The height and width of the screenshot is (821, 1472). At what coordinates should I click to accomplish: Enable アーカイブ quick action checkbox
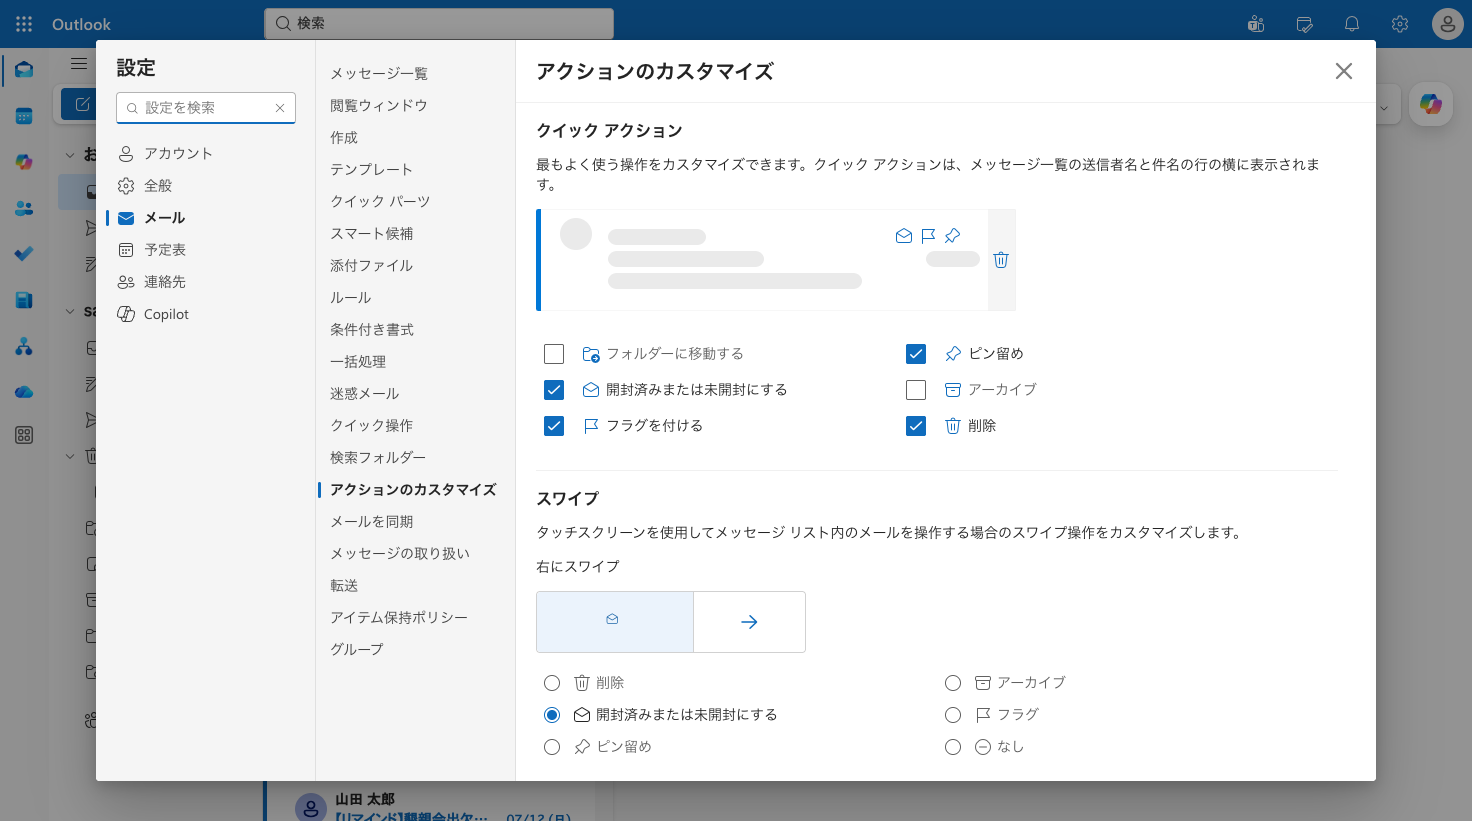916,390
